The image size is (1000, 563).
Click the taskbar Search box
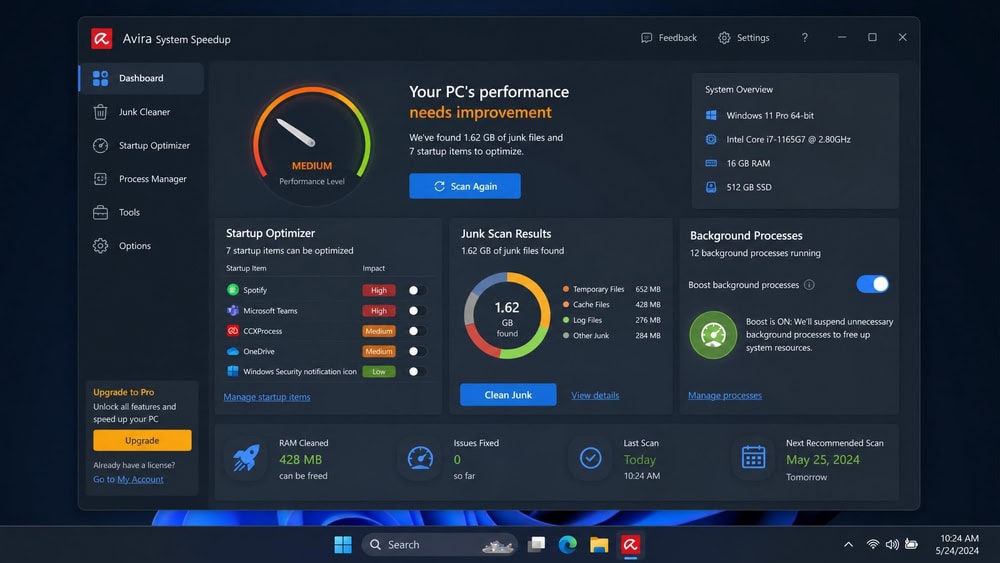pos(440,545)
